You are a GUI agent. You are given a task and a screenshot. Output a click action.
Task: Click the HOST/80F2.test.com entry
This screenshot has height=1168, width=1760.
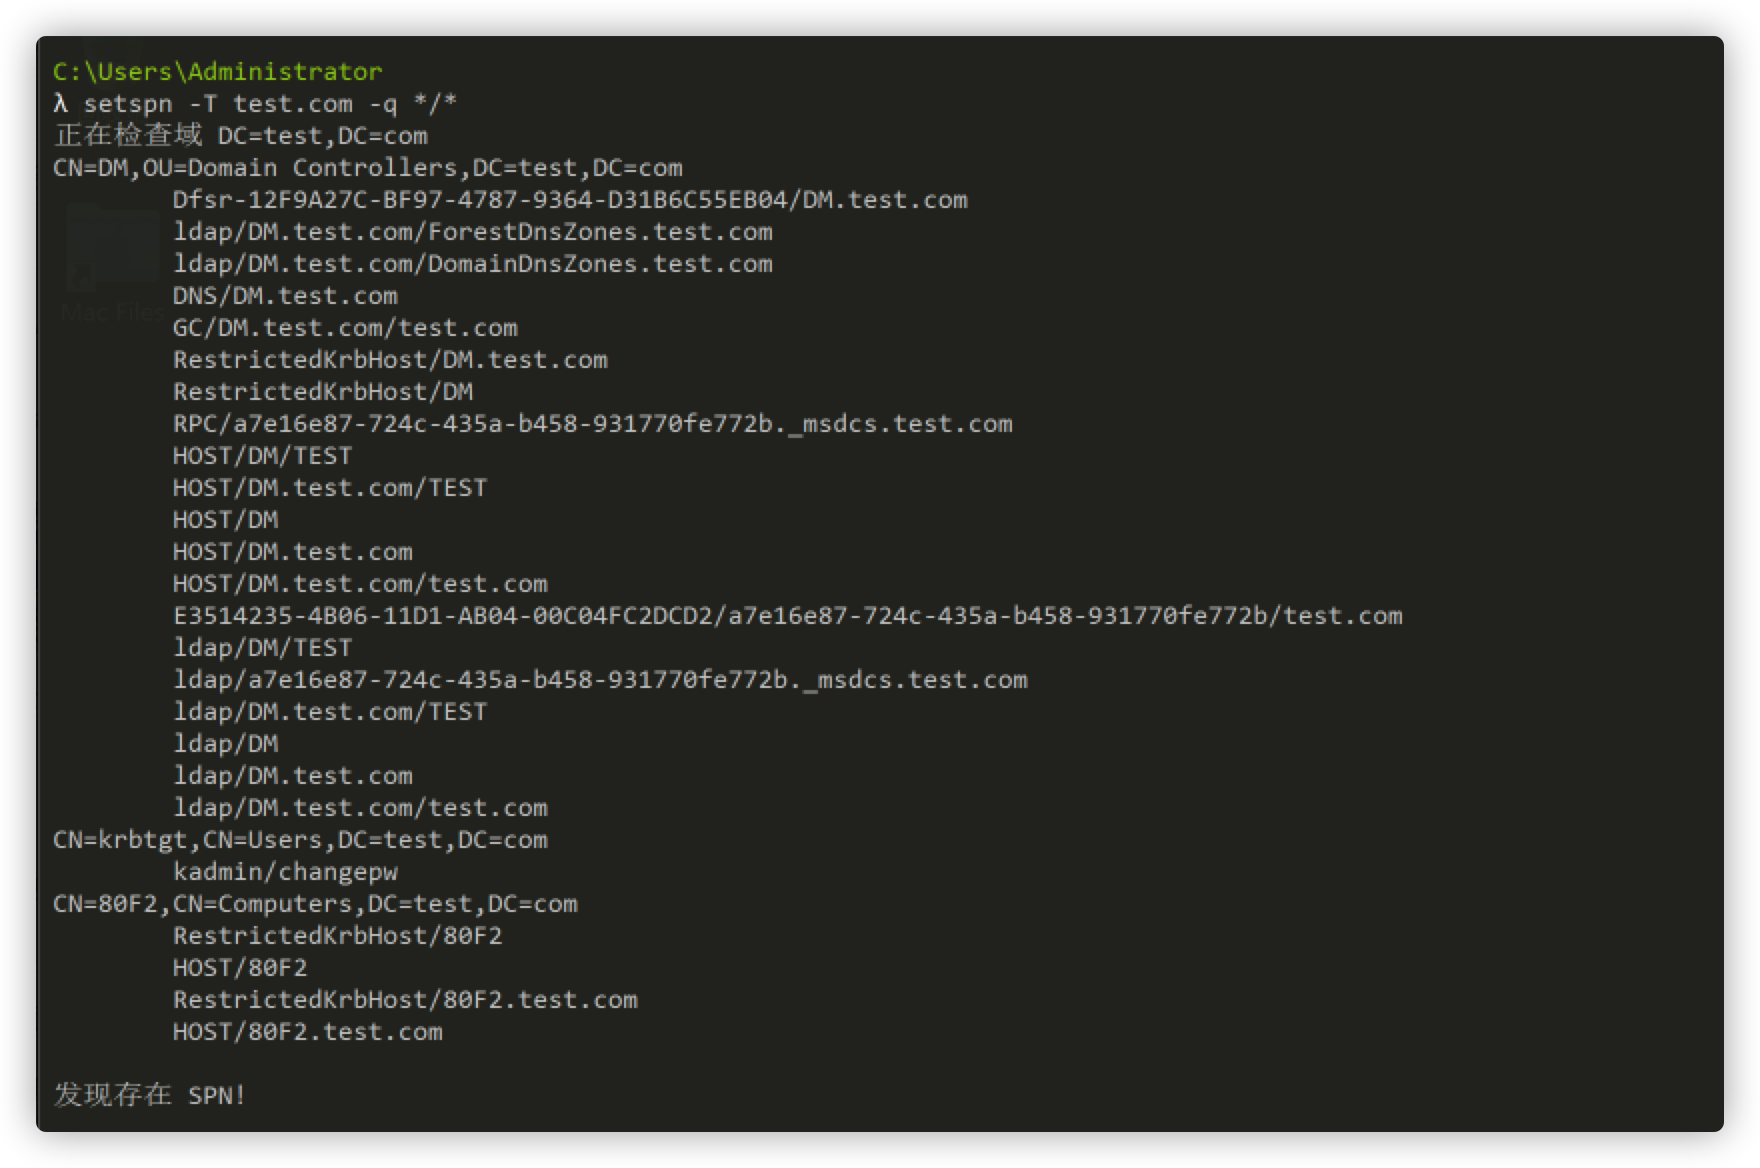click(x=308, y=1032)
